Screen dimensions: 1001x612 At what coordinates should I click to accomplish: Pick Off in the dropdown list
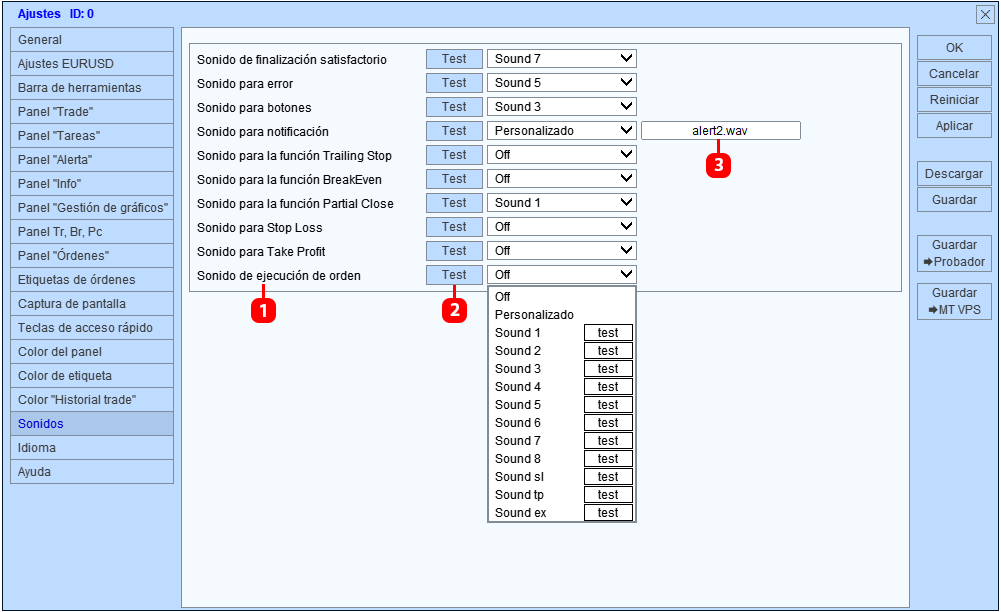pyautogui.click(x=502, y=297)
